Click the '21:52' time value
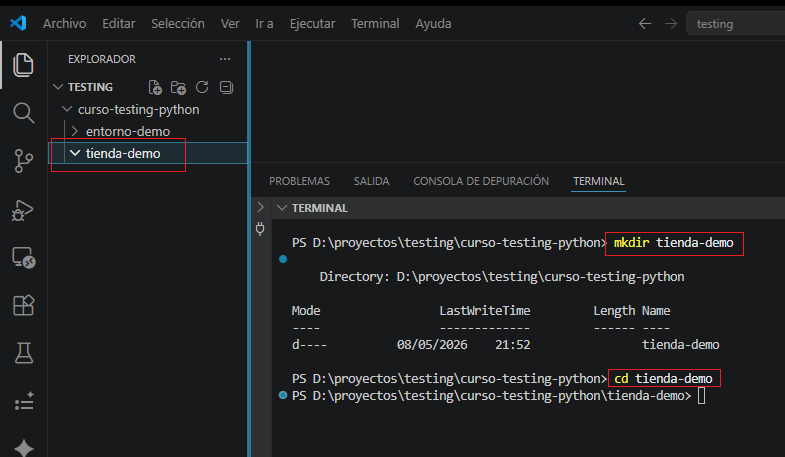785x457 pixels. point(513,344)
